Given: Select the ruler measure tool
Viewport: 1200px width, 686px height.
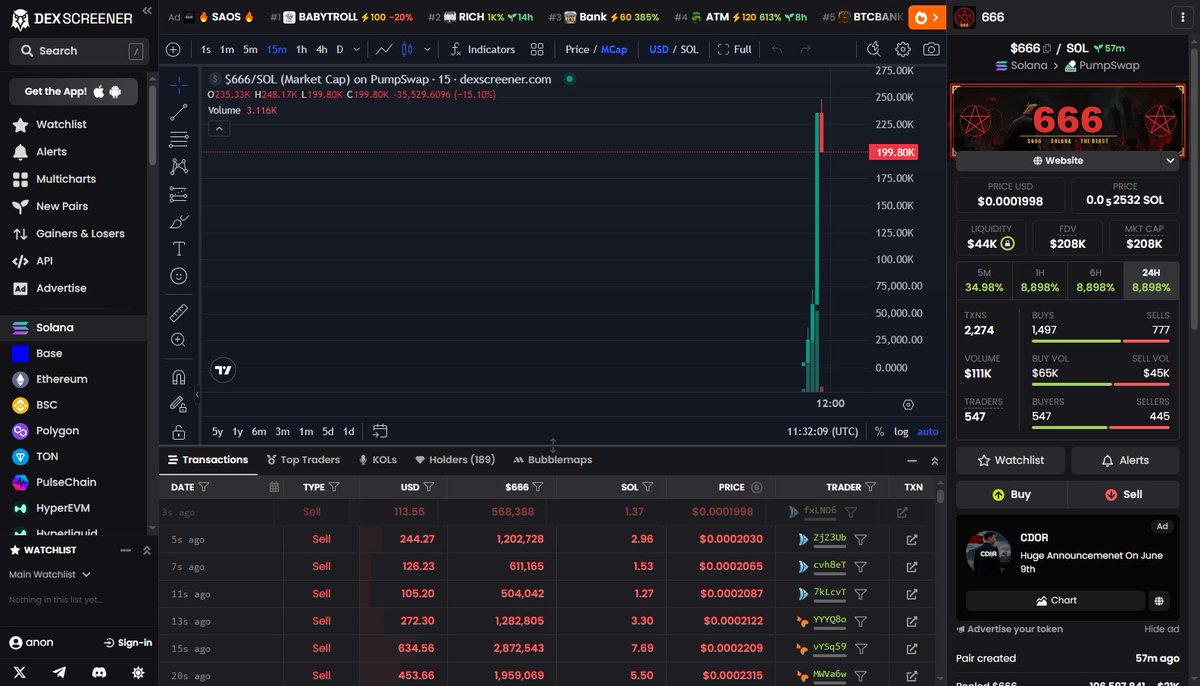Looking at the screenshot, I should pyautogui.click(x=178, y=313).
